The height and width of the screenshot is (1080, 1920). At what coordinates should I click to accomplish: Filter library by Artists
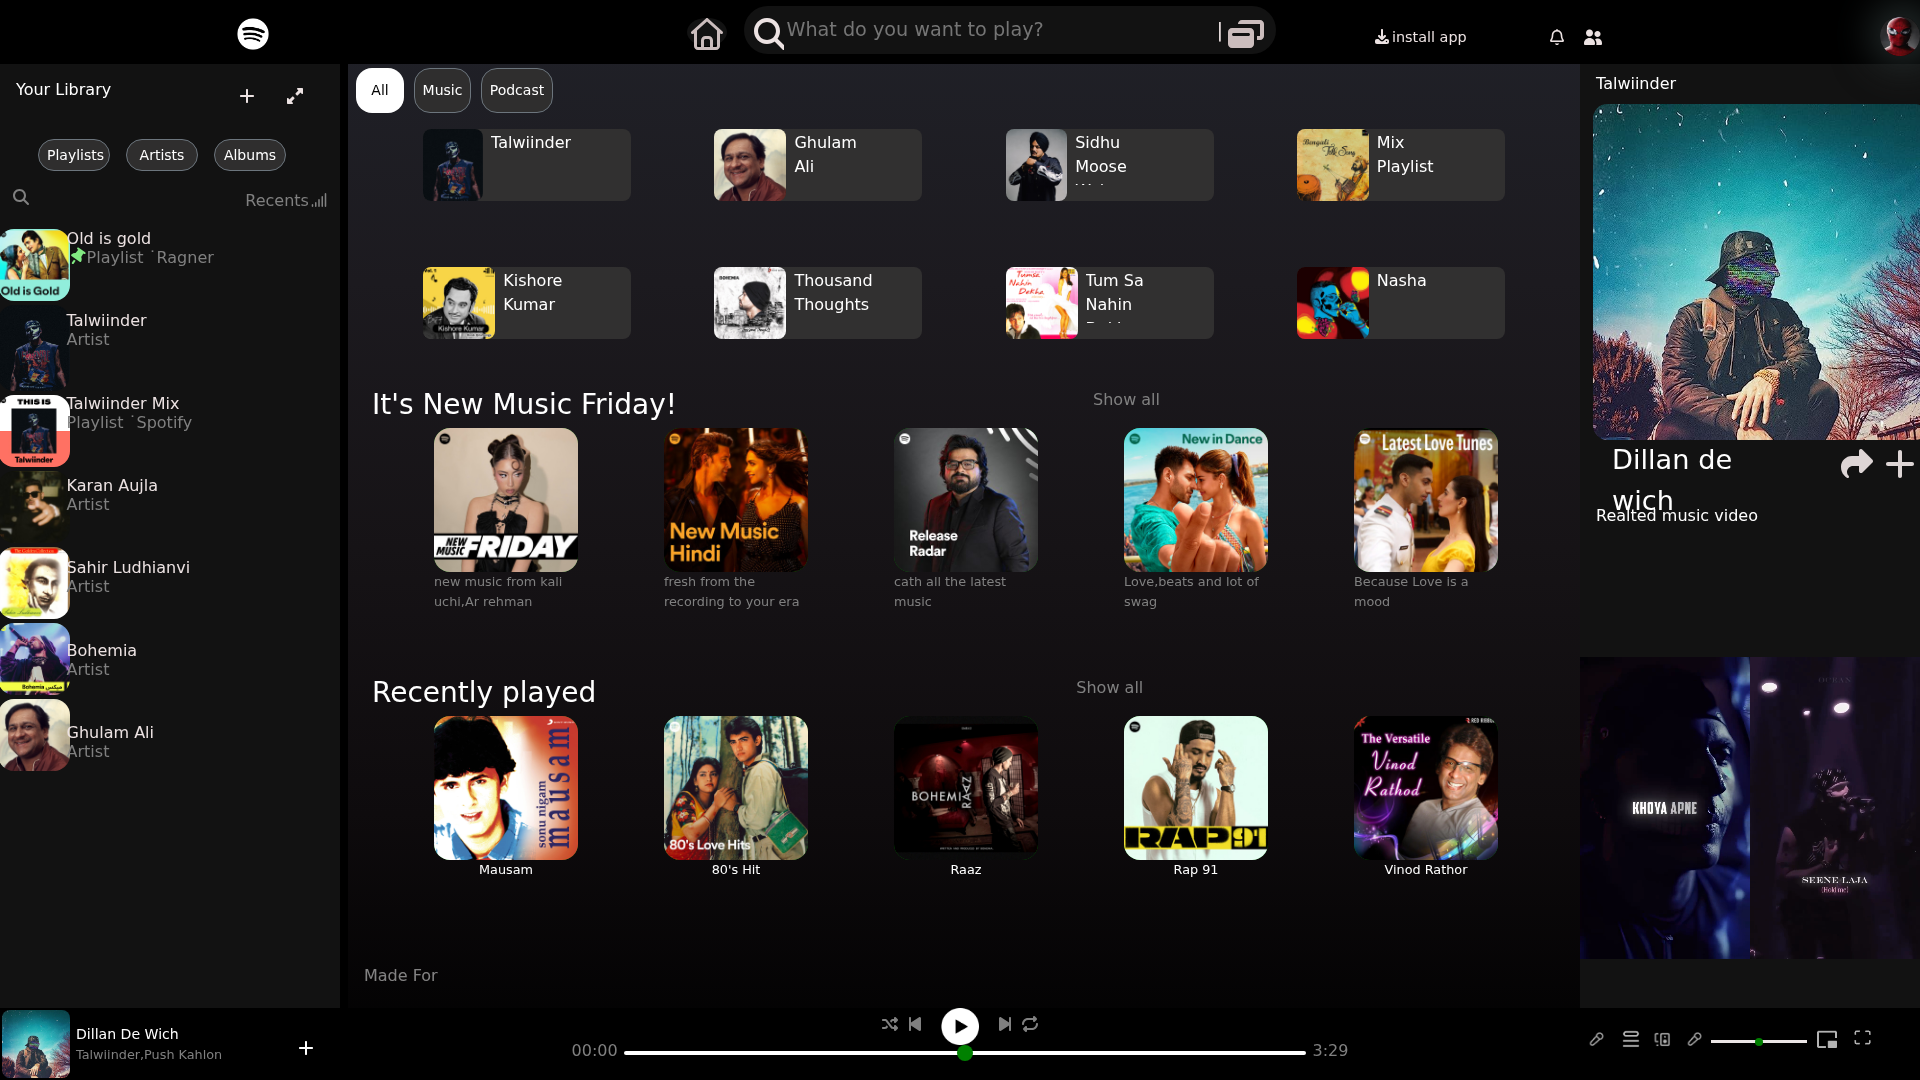point(162,155)
